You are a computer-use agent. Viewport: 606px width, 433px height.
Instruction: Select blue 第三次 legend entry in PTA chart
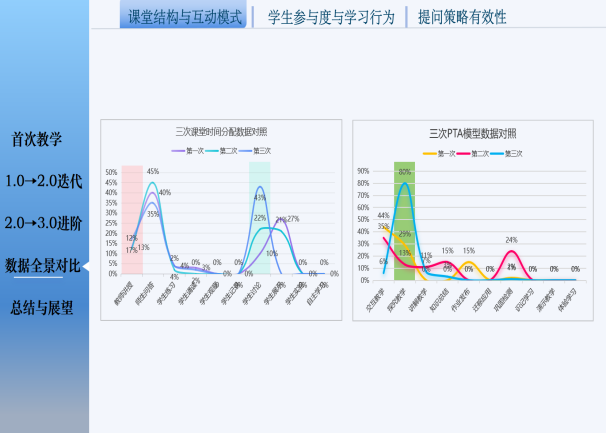click(x=506, y=153)
